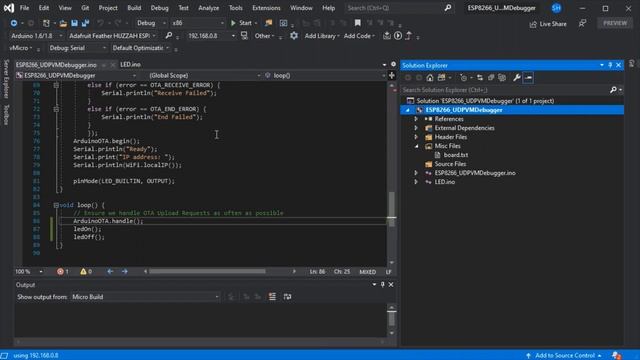Viewport: 640px width, 360px height.
Task: Click the previous issue left arrow
Action: tap(110, 271)
